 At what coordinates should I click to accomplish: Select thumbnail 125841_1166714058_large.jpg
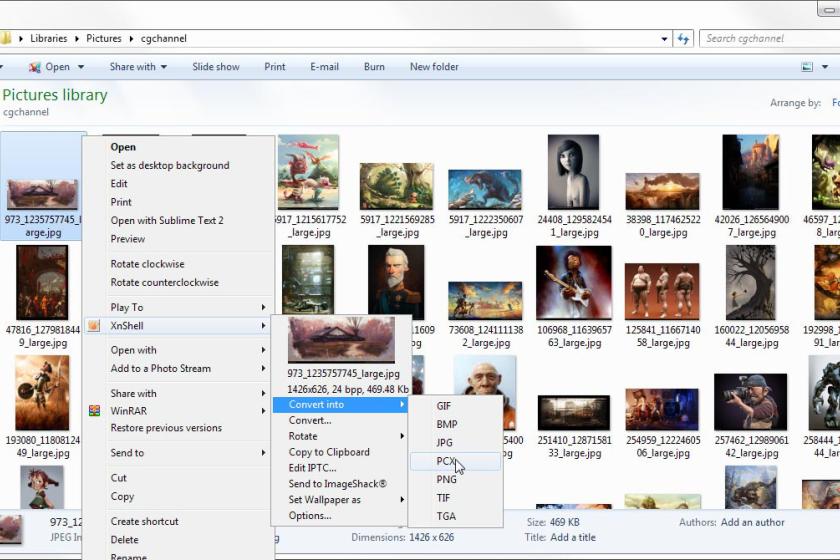pos(662,292)
